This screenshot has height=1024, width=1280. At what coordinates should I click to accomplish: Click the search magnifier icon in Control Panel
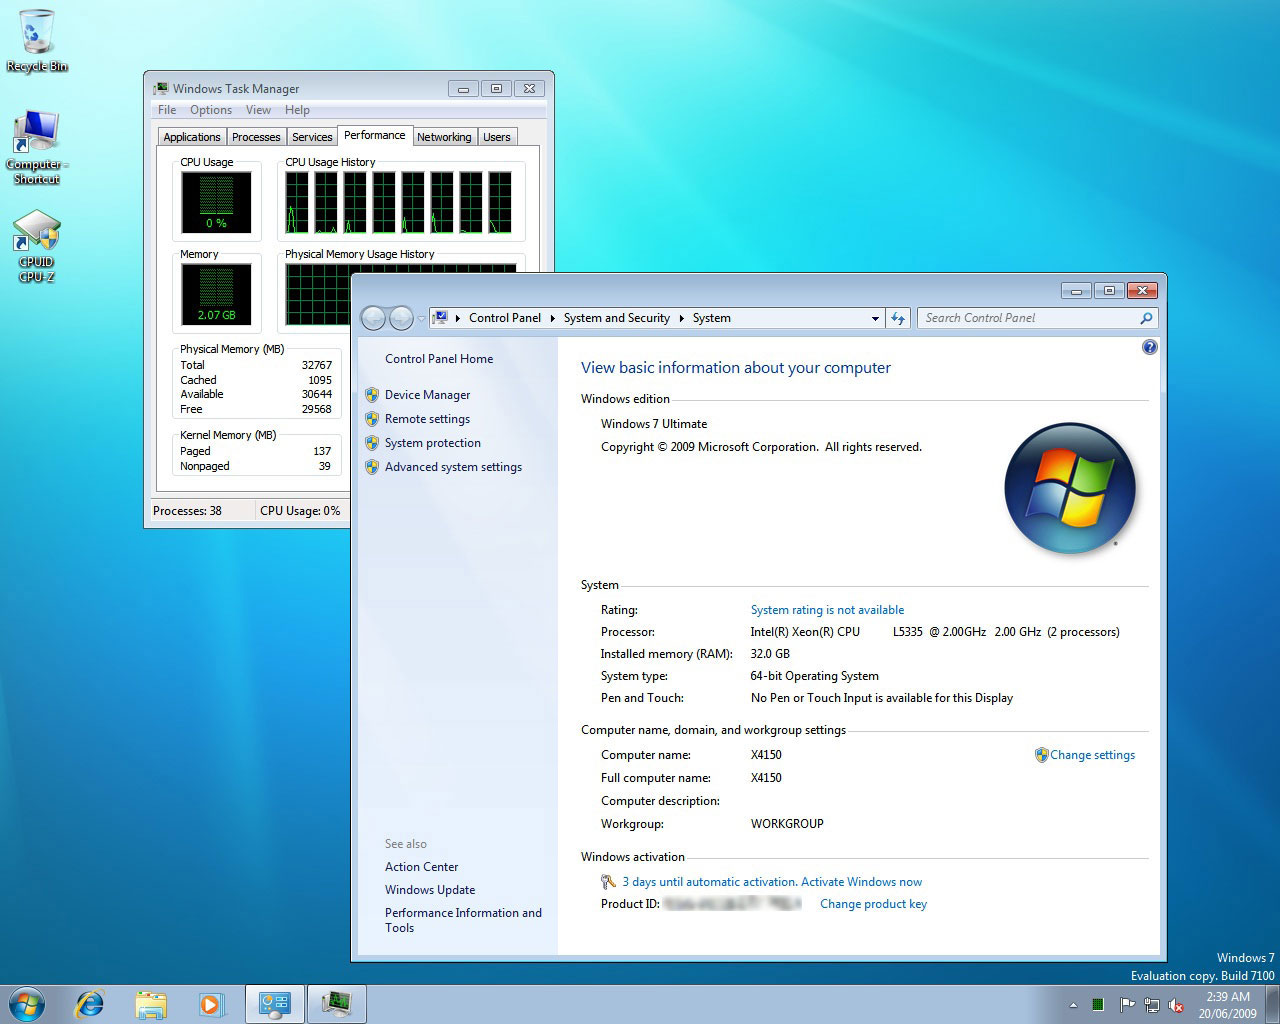coord(1146,318)
